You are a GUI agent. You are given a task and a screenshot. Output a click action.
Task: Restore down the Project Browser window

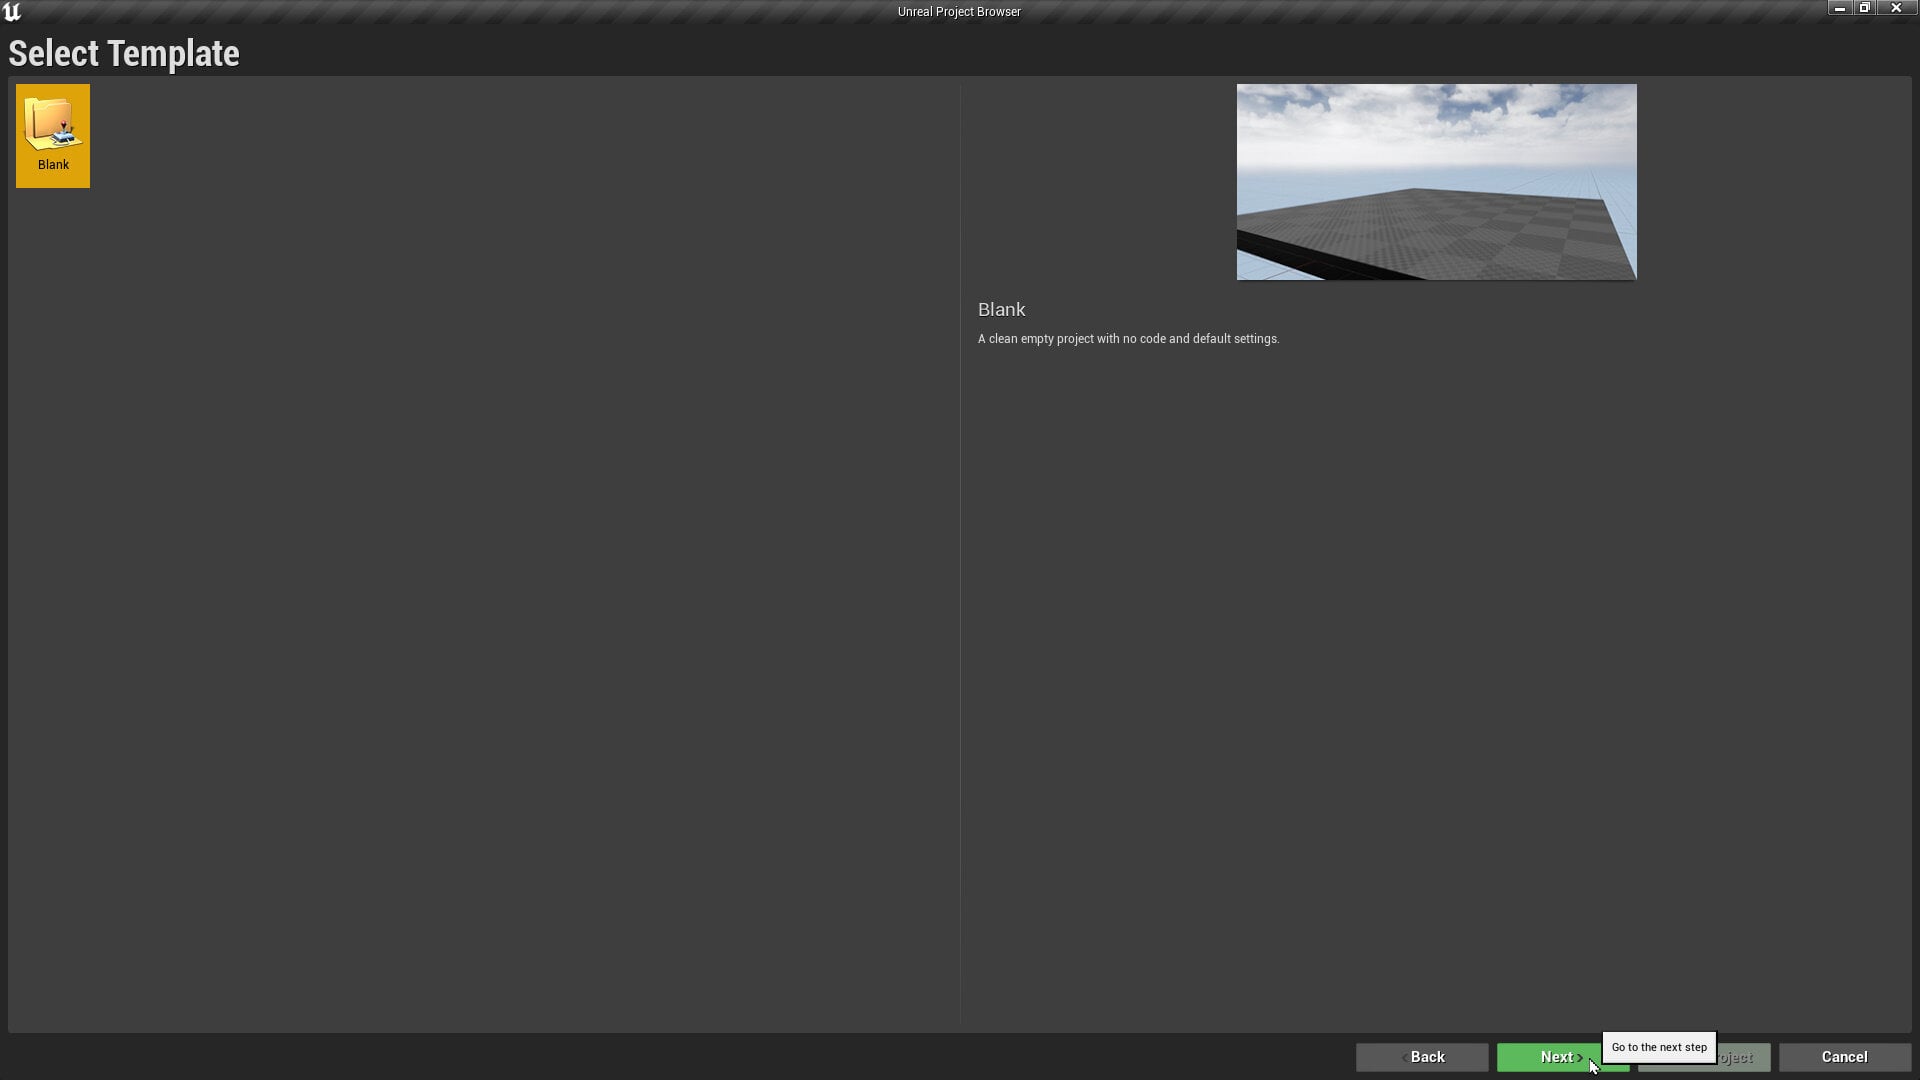tap(1865, 8)
